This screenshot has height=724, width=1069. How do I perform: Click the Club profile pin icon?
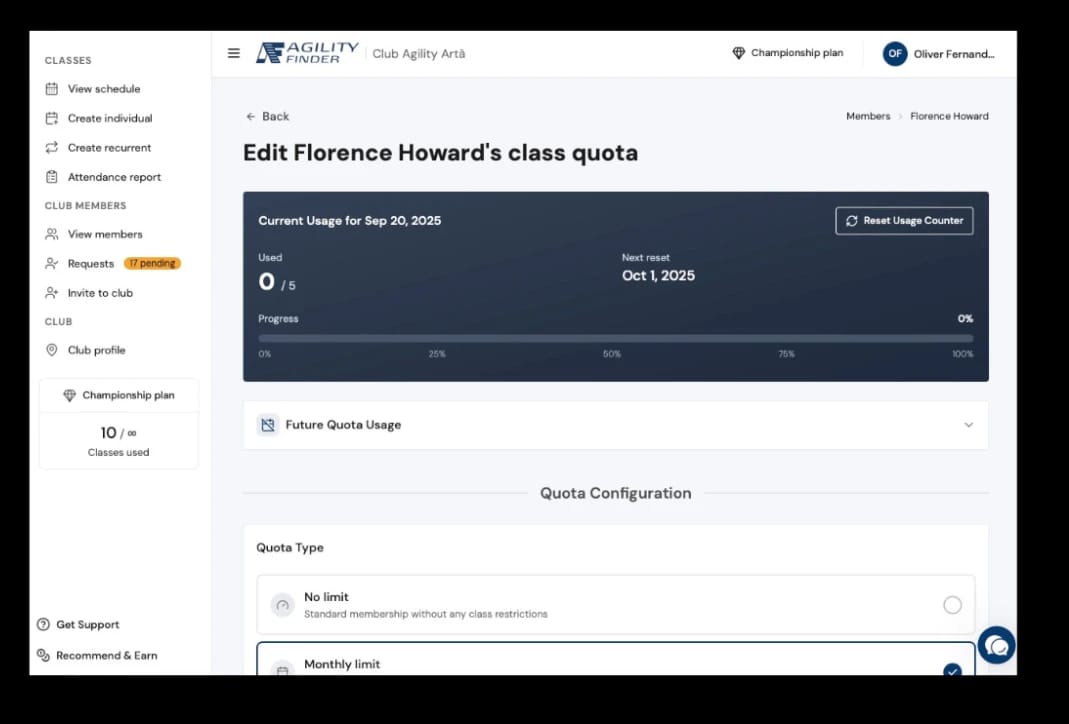(52, 350)
